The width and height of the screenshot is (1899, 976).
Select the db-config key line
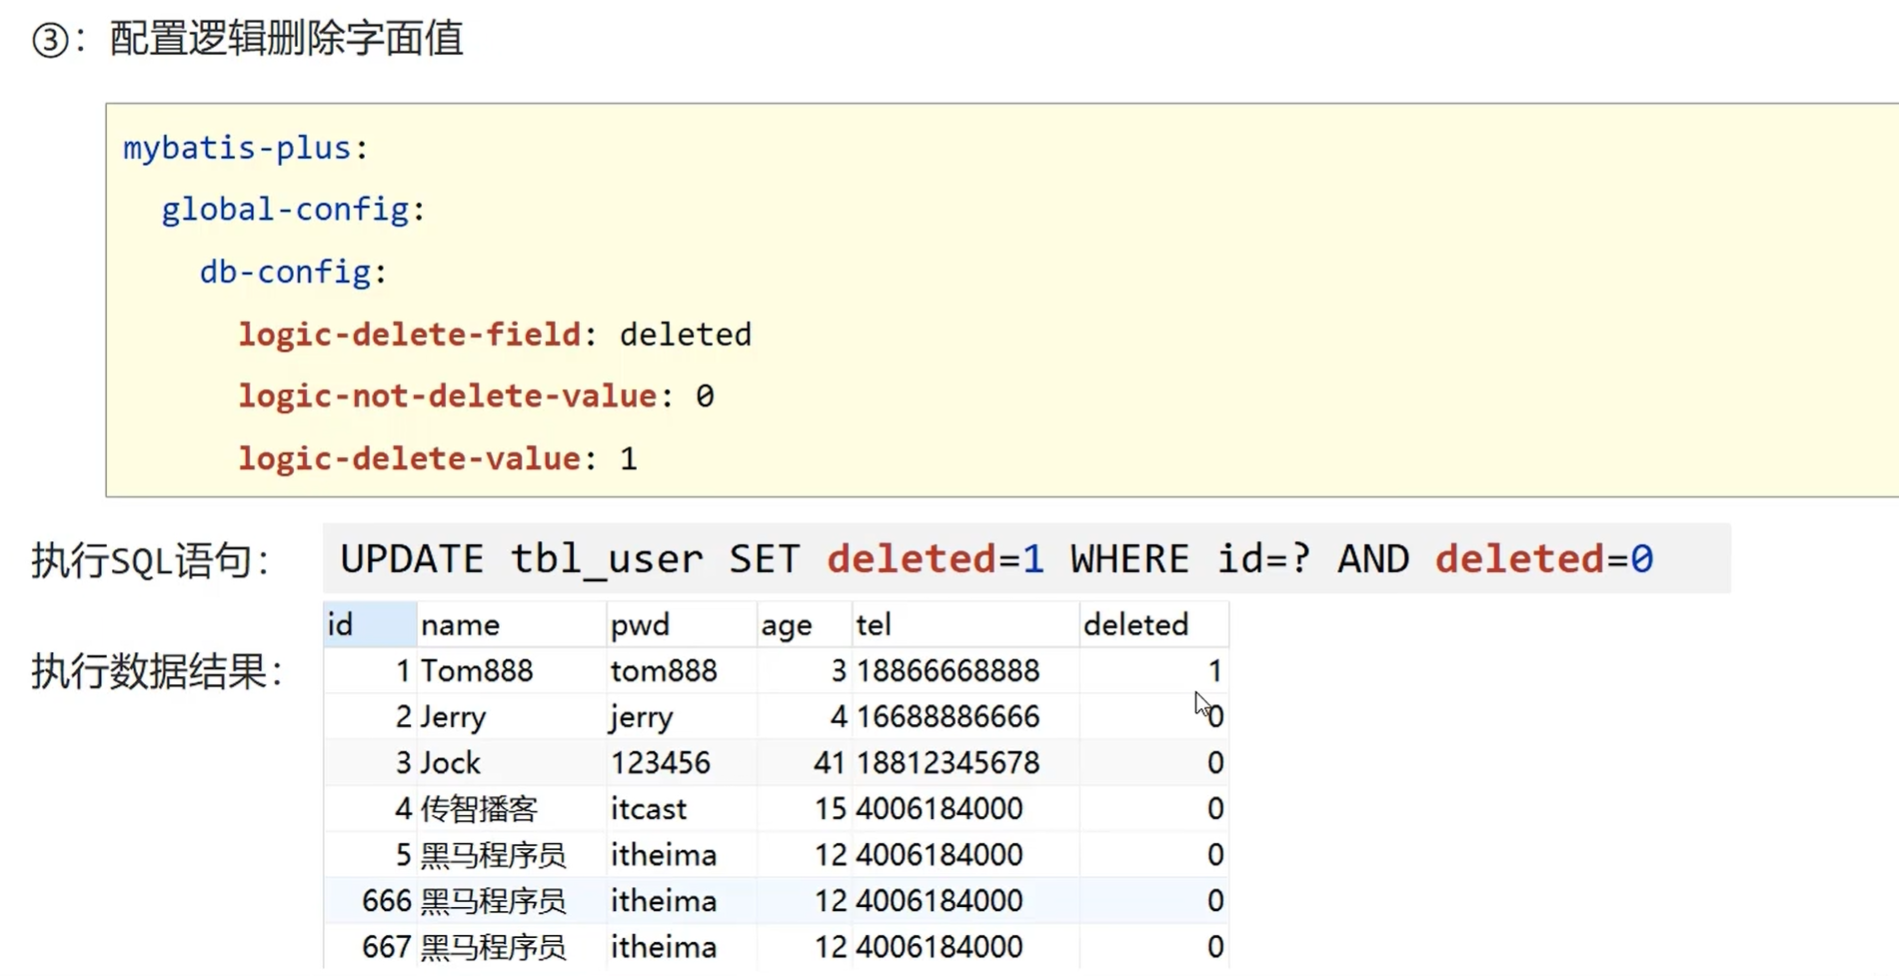293,272
